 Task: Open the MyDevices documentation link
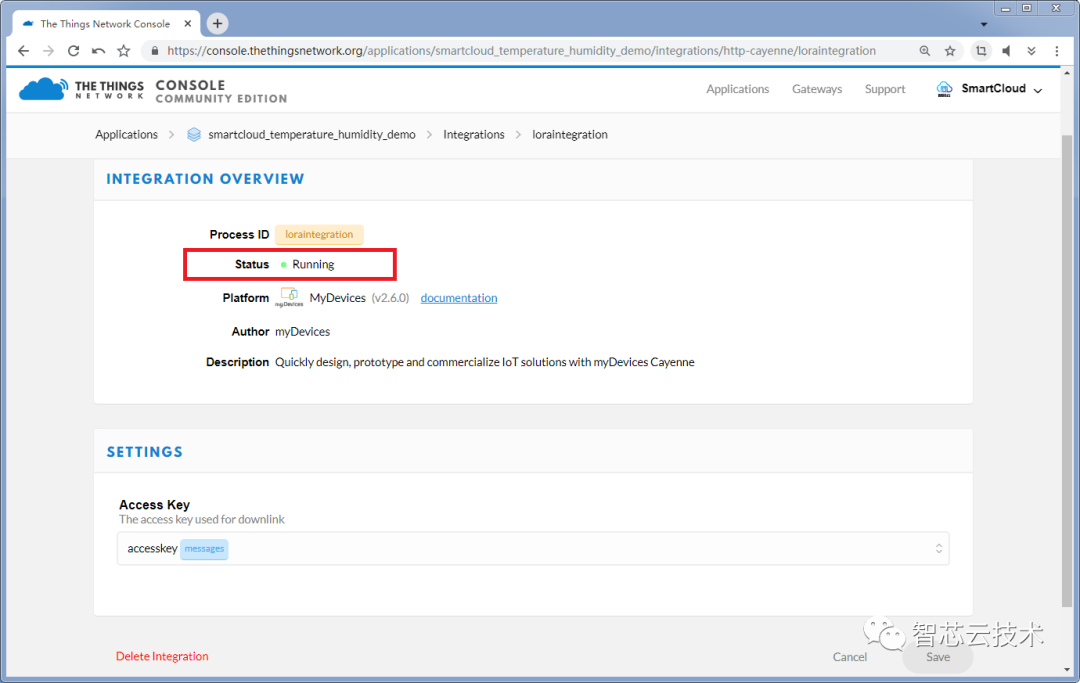459,297
